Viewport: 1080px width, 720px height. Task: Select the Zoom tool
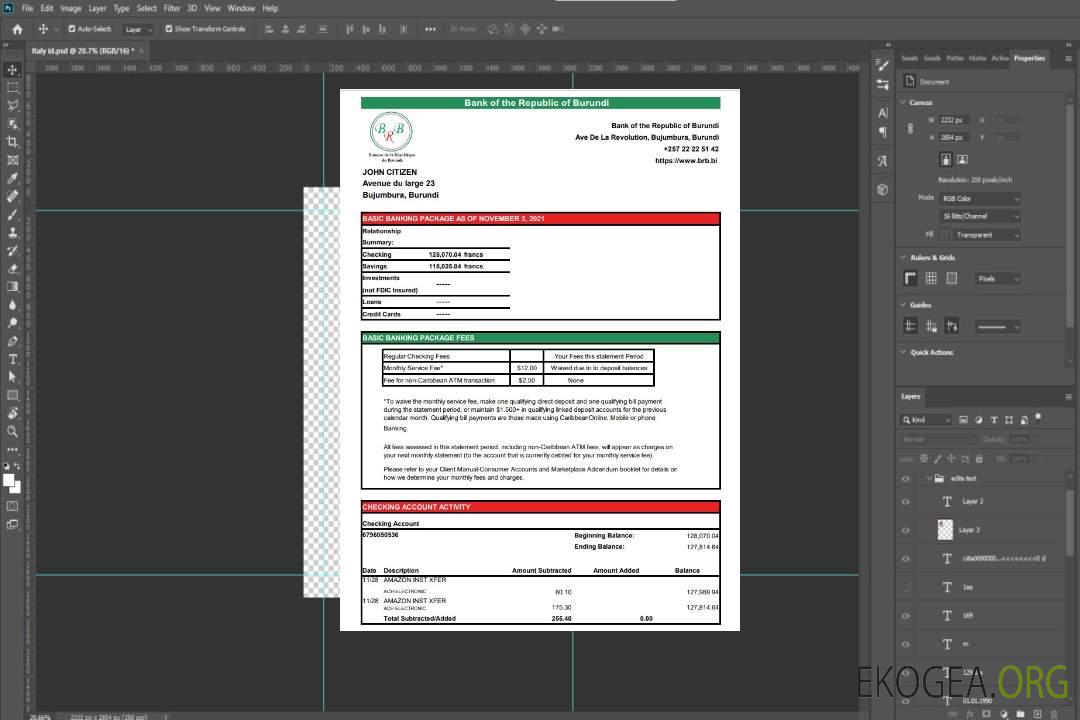coord(12,431)
